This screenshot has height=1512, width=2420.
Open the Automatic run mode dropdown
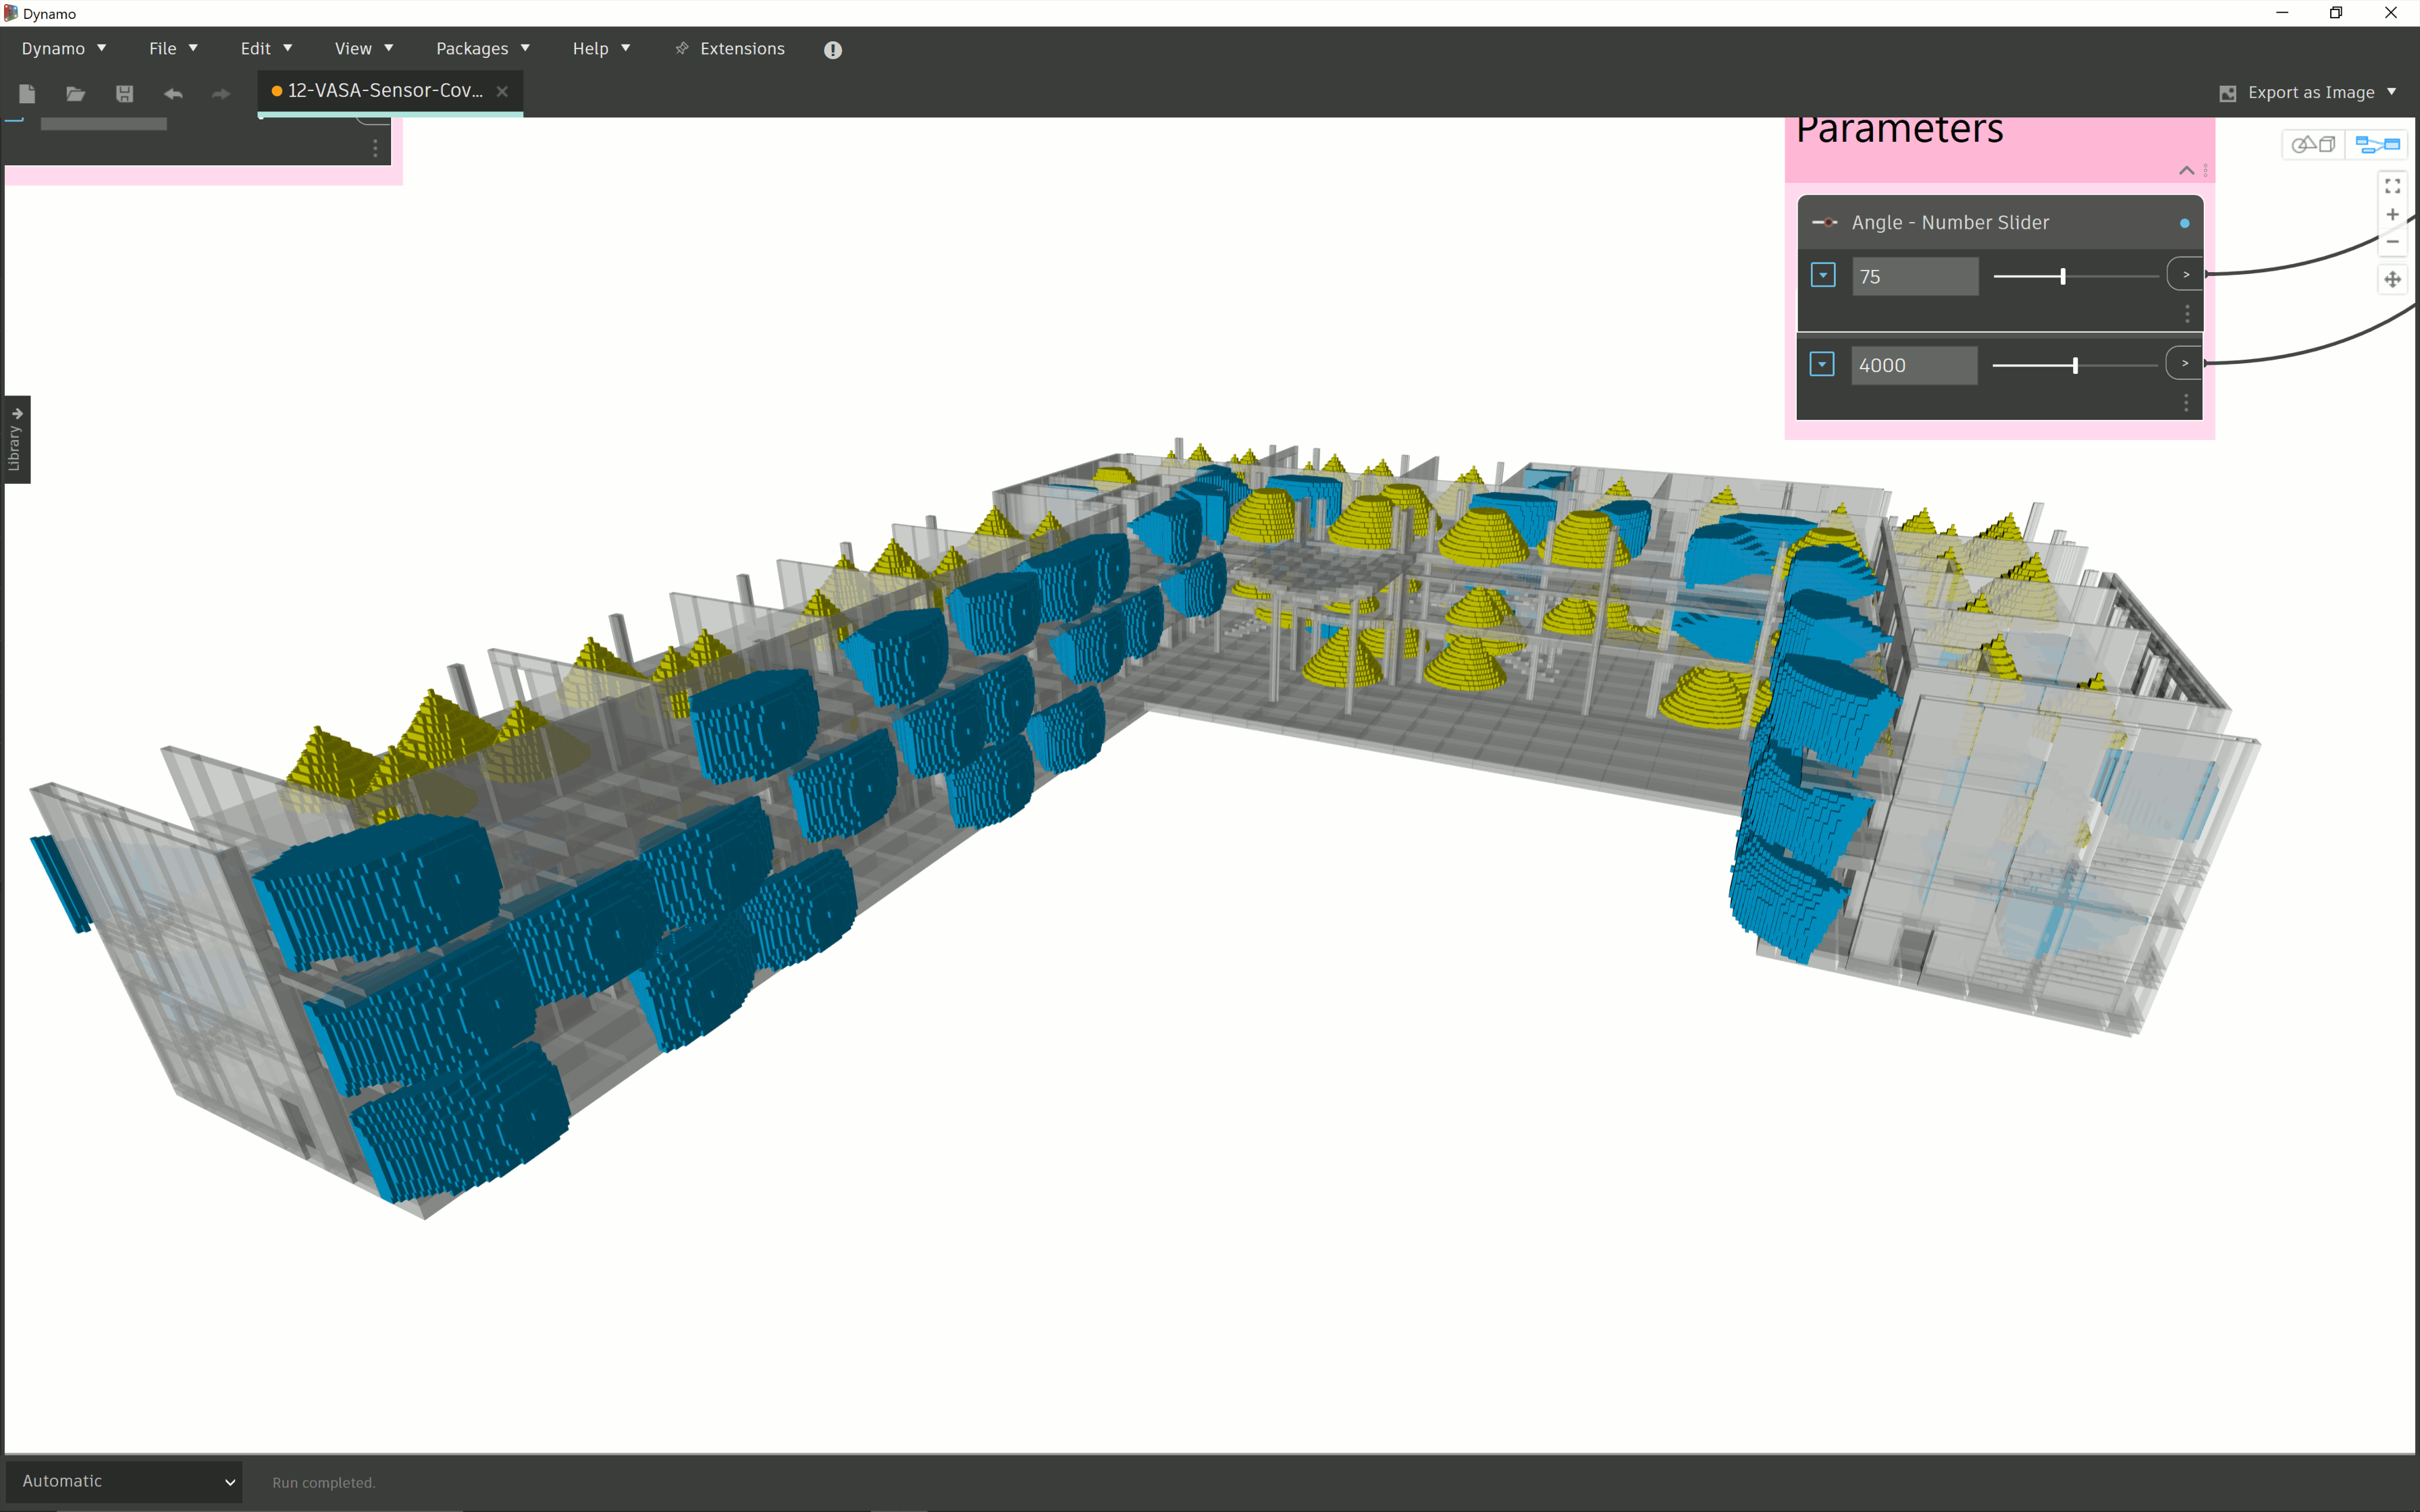pos(124,1481)
